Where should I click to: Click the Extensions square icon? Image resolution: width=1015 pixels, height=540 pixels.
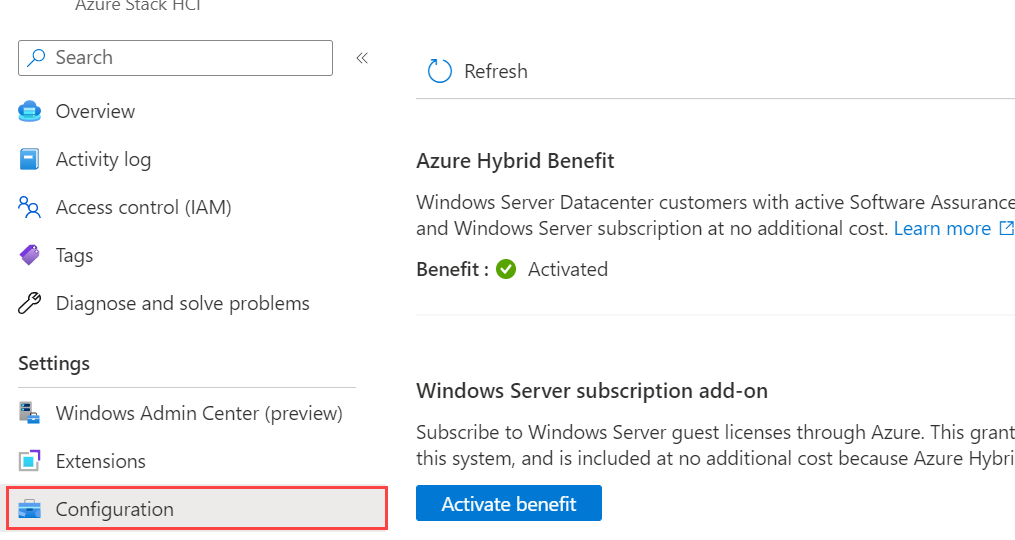[30, 461]
